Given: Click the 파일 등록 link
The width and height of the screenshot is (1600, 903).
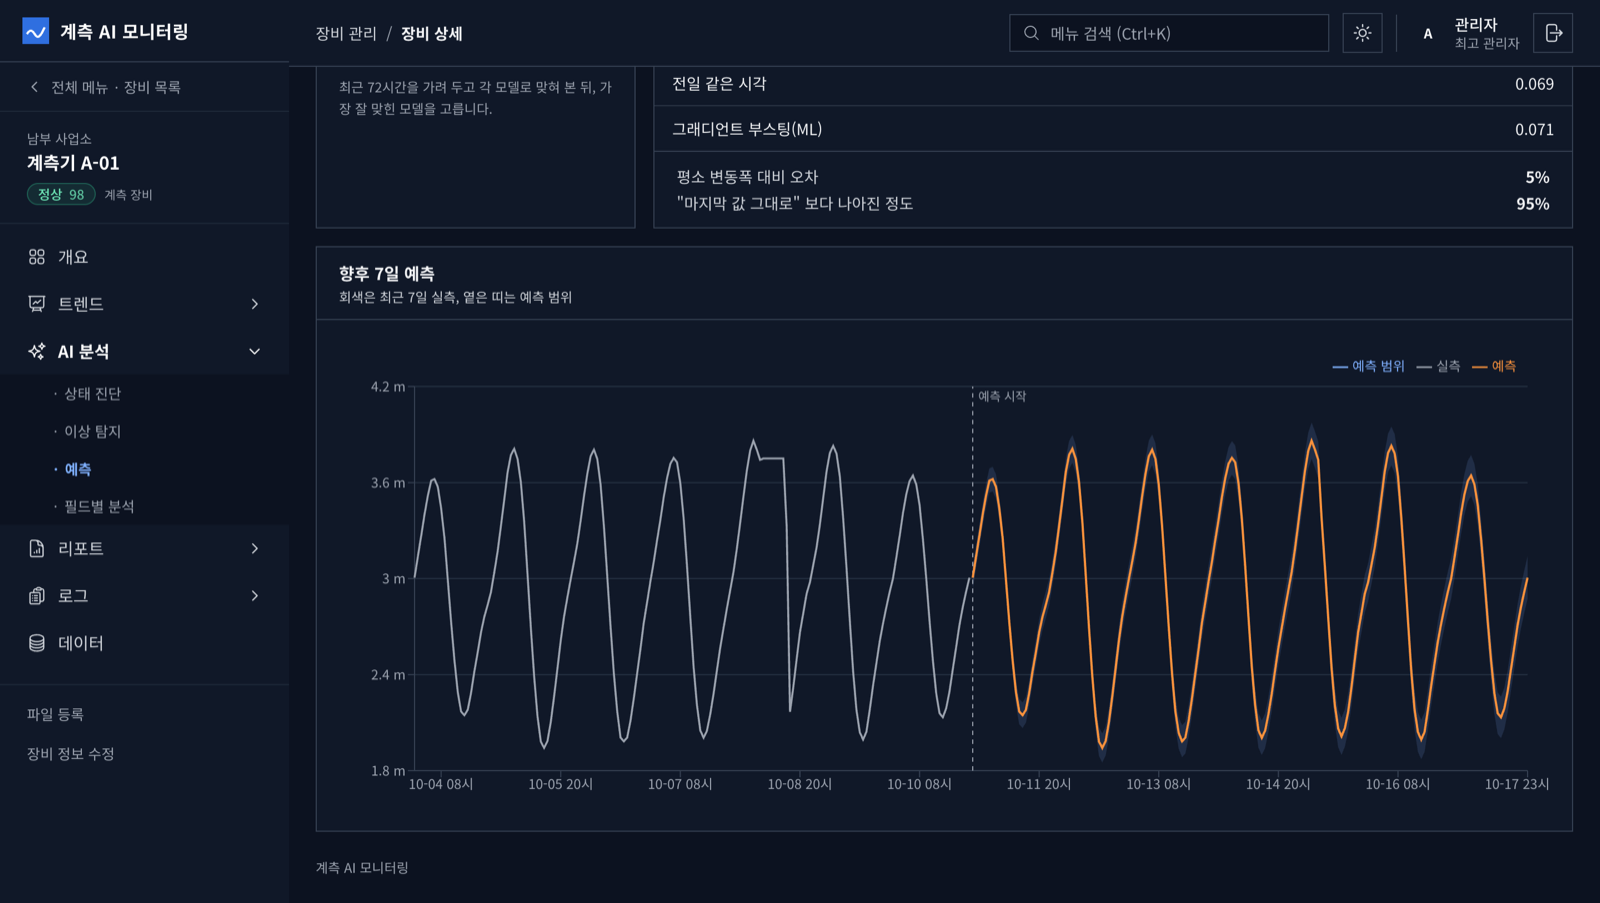Looking at the screenshot, I should [x=55, y=714].
